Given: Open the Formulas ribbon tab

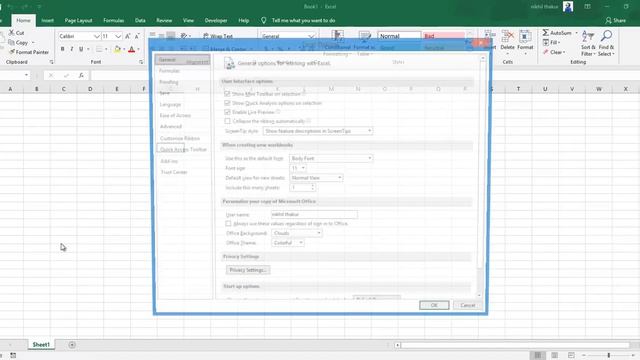Looking at the screenshot, I should [113, 20].
